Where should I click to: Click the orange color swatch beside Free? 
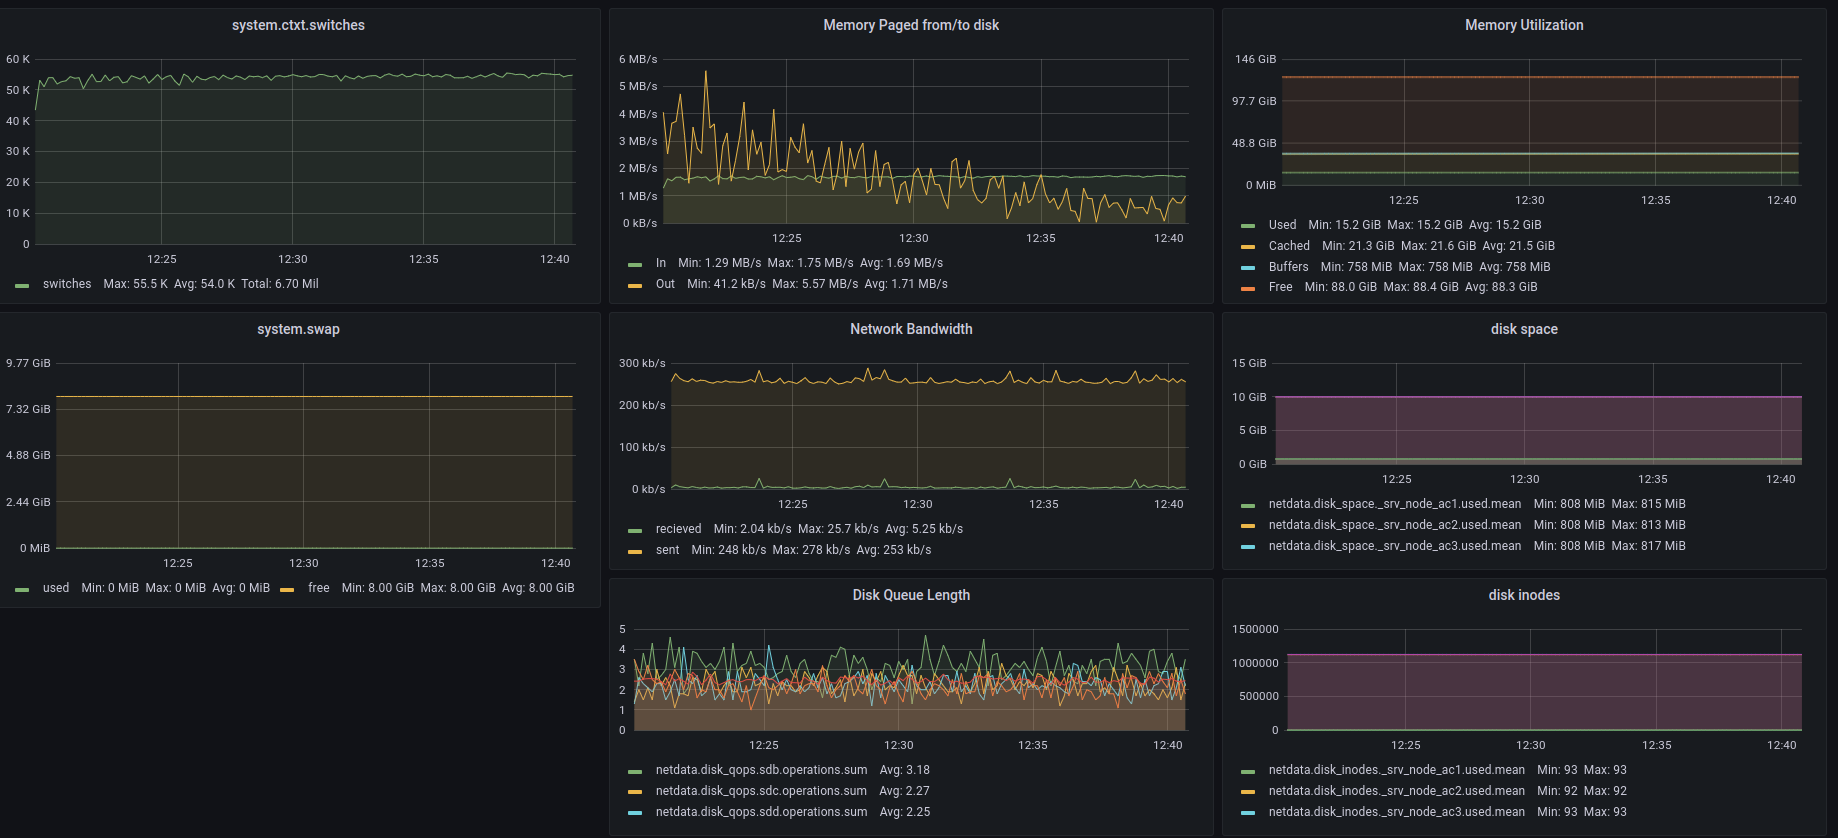[1247, 288]
